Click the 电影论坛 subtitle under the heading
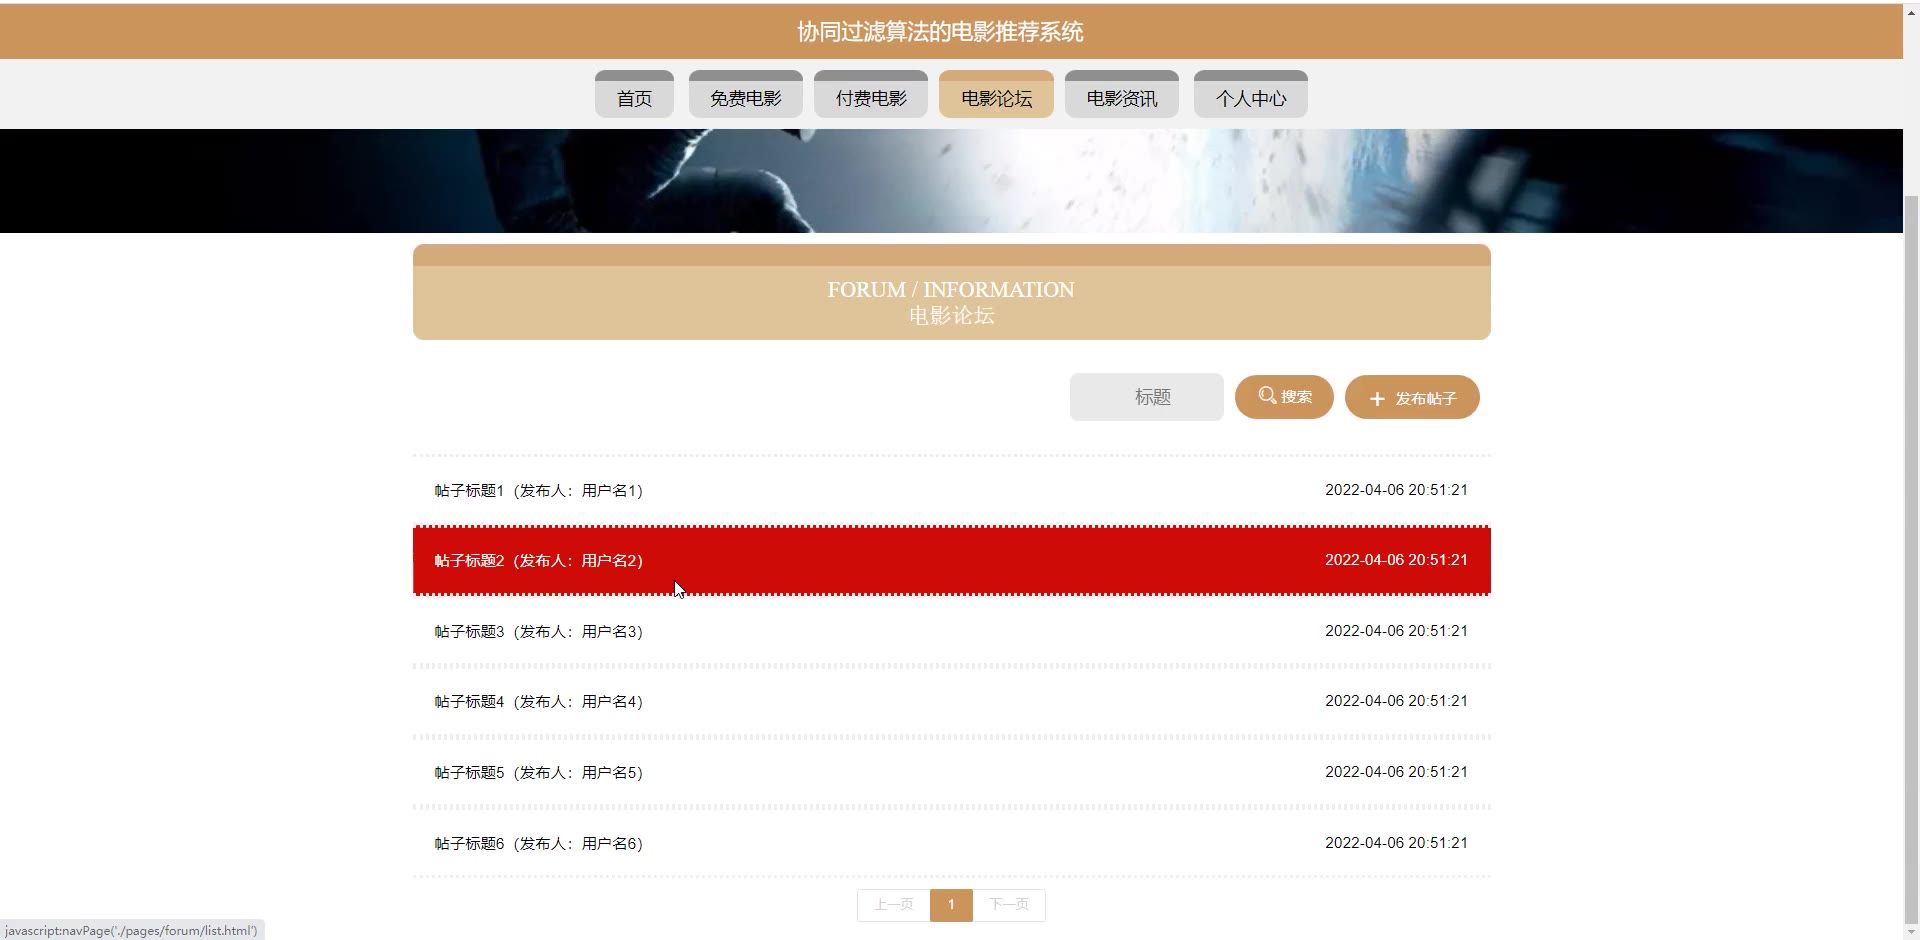Screen dimensions: 1920x940 click(x=951, y=316)
